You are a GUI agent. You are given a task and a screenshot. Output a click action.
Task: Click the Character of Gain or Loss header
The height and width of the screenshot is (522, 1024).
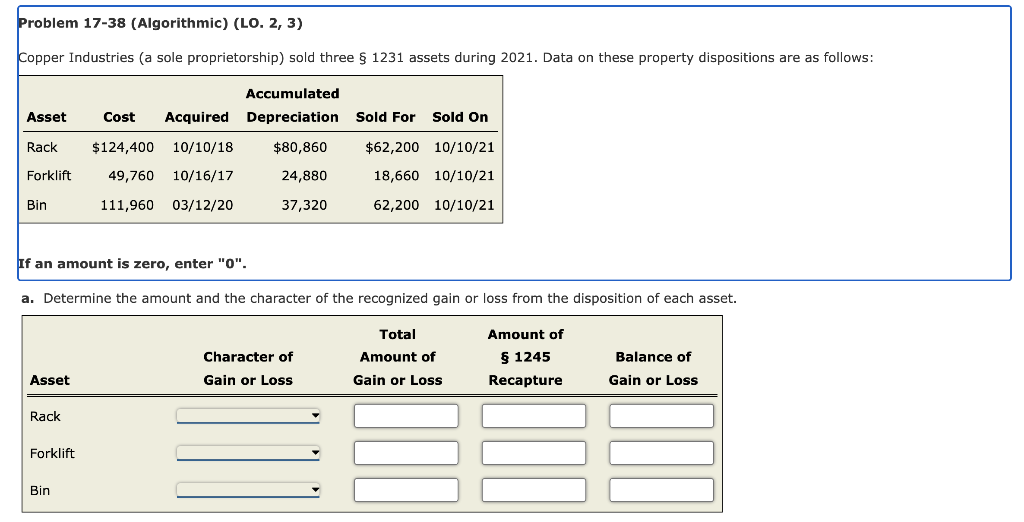[248, 368]
